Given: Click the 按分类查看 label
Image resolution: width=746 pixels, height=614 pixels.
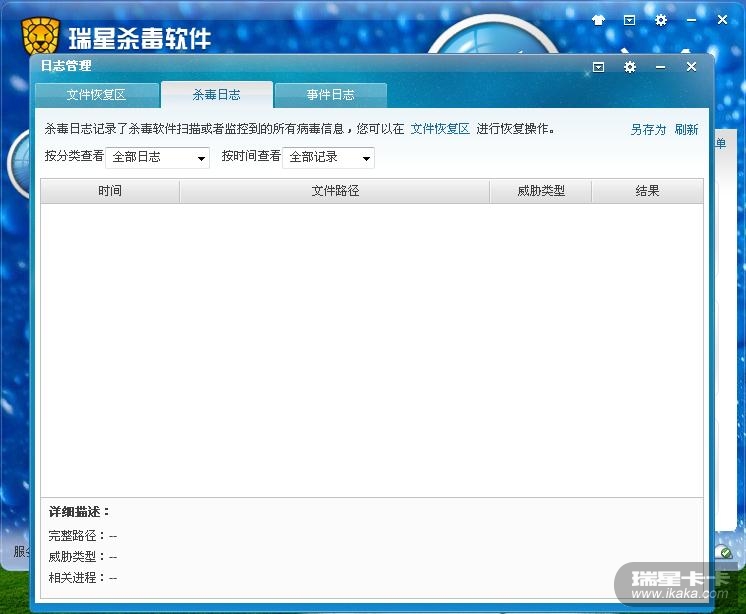Looking at the screenshot, I should [74, 156].
